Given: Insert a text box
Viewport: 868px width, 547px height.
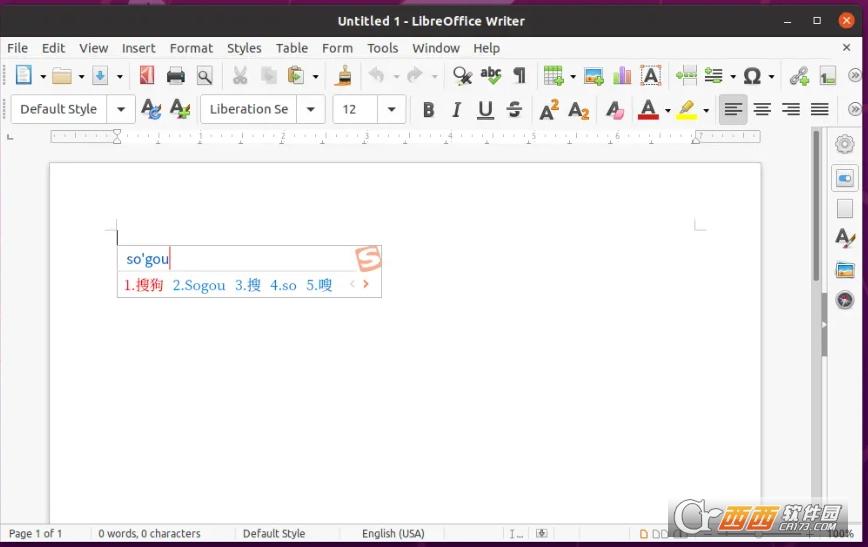Looking at the screenshot, I should coord(651,76).
